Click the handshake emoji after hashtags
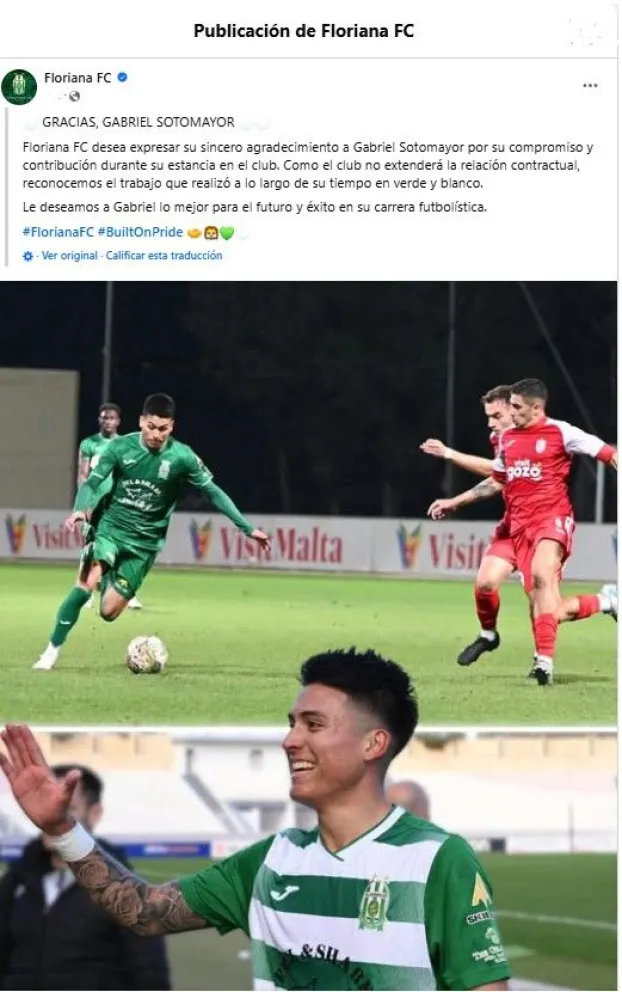Viewport: 622px width, 992px height. click(x=194, y=233)
